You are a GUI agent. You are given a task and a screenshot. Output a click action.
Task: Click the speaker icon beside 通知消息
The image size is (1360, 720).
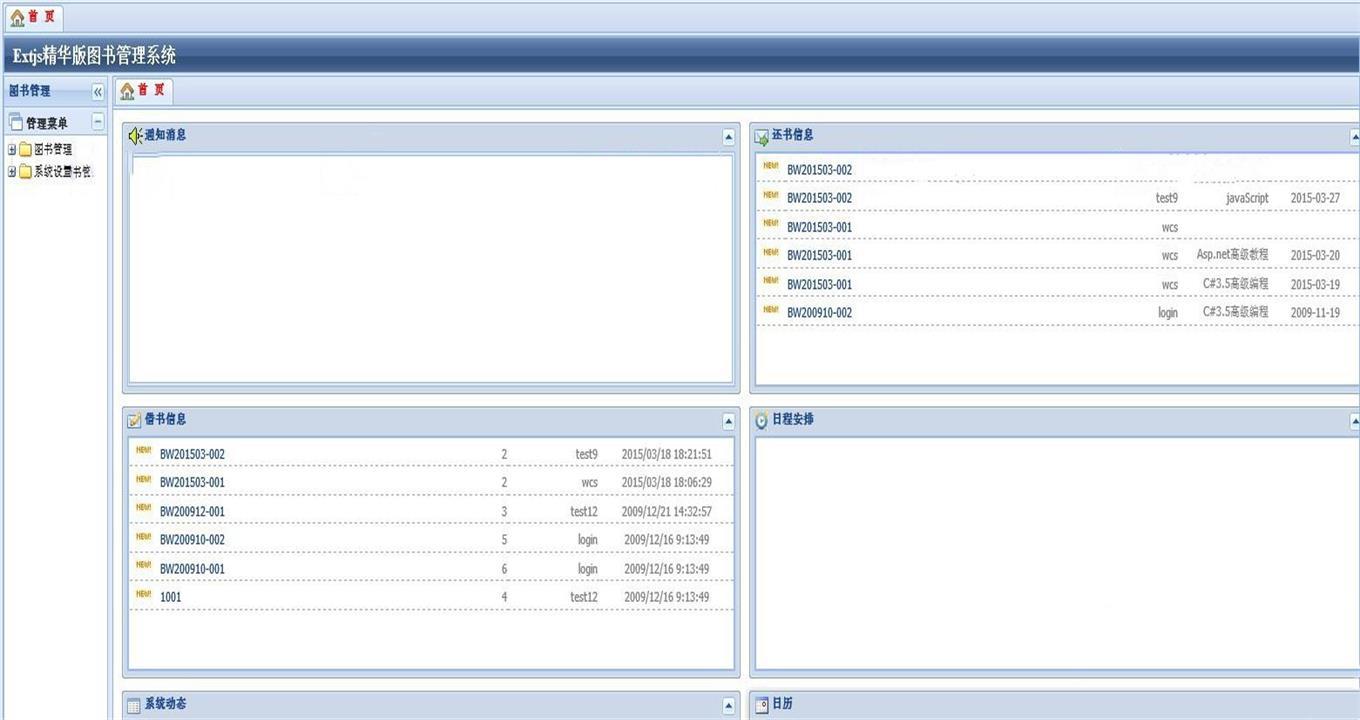pos(135,136)
